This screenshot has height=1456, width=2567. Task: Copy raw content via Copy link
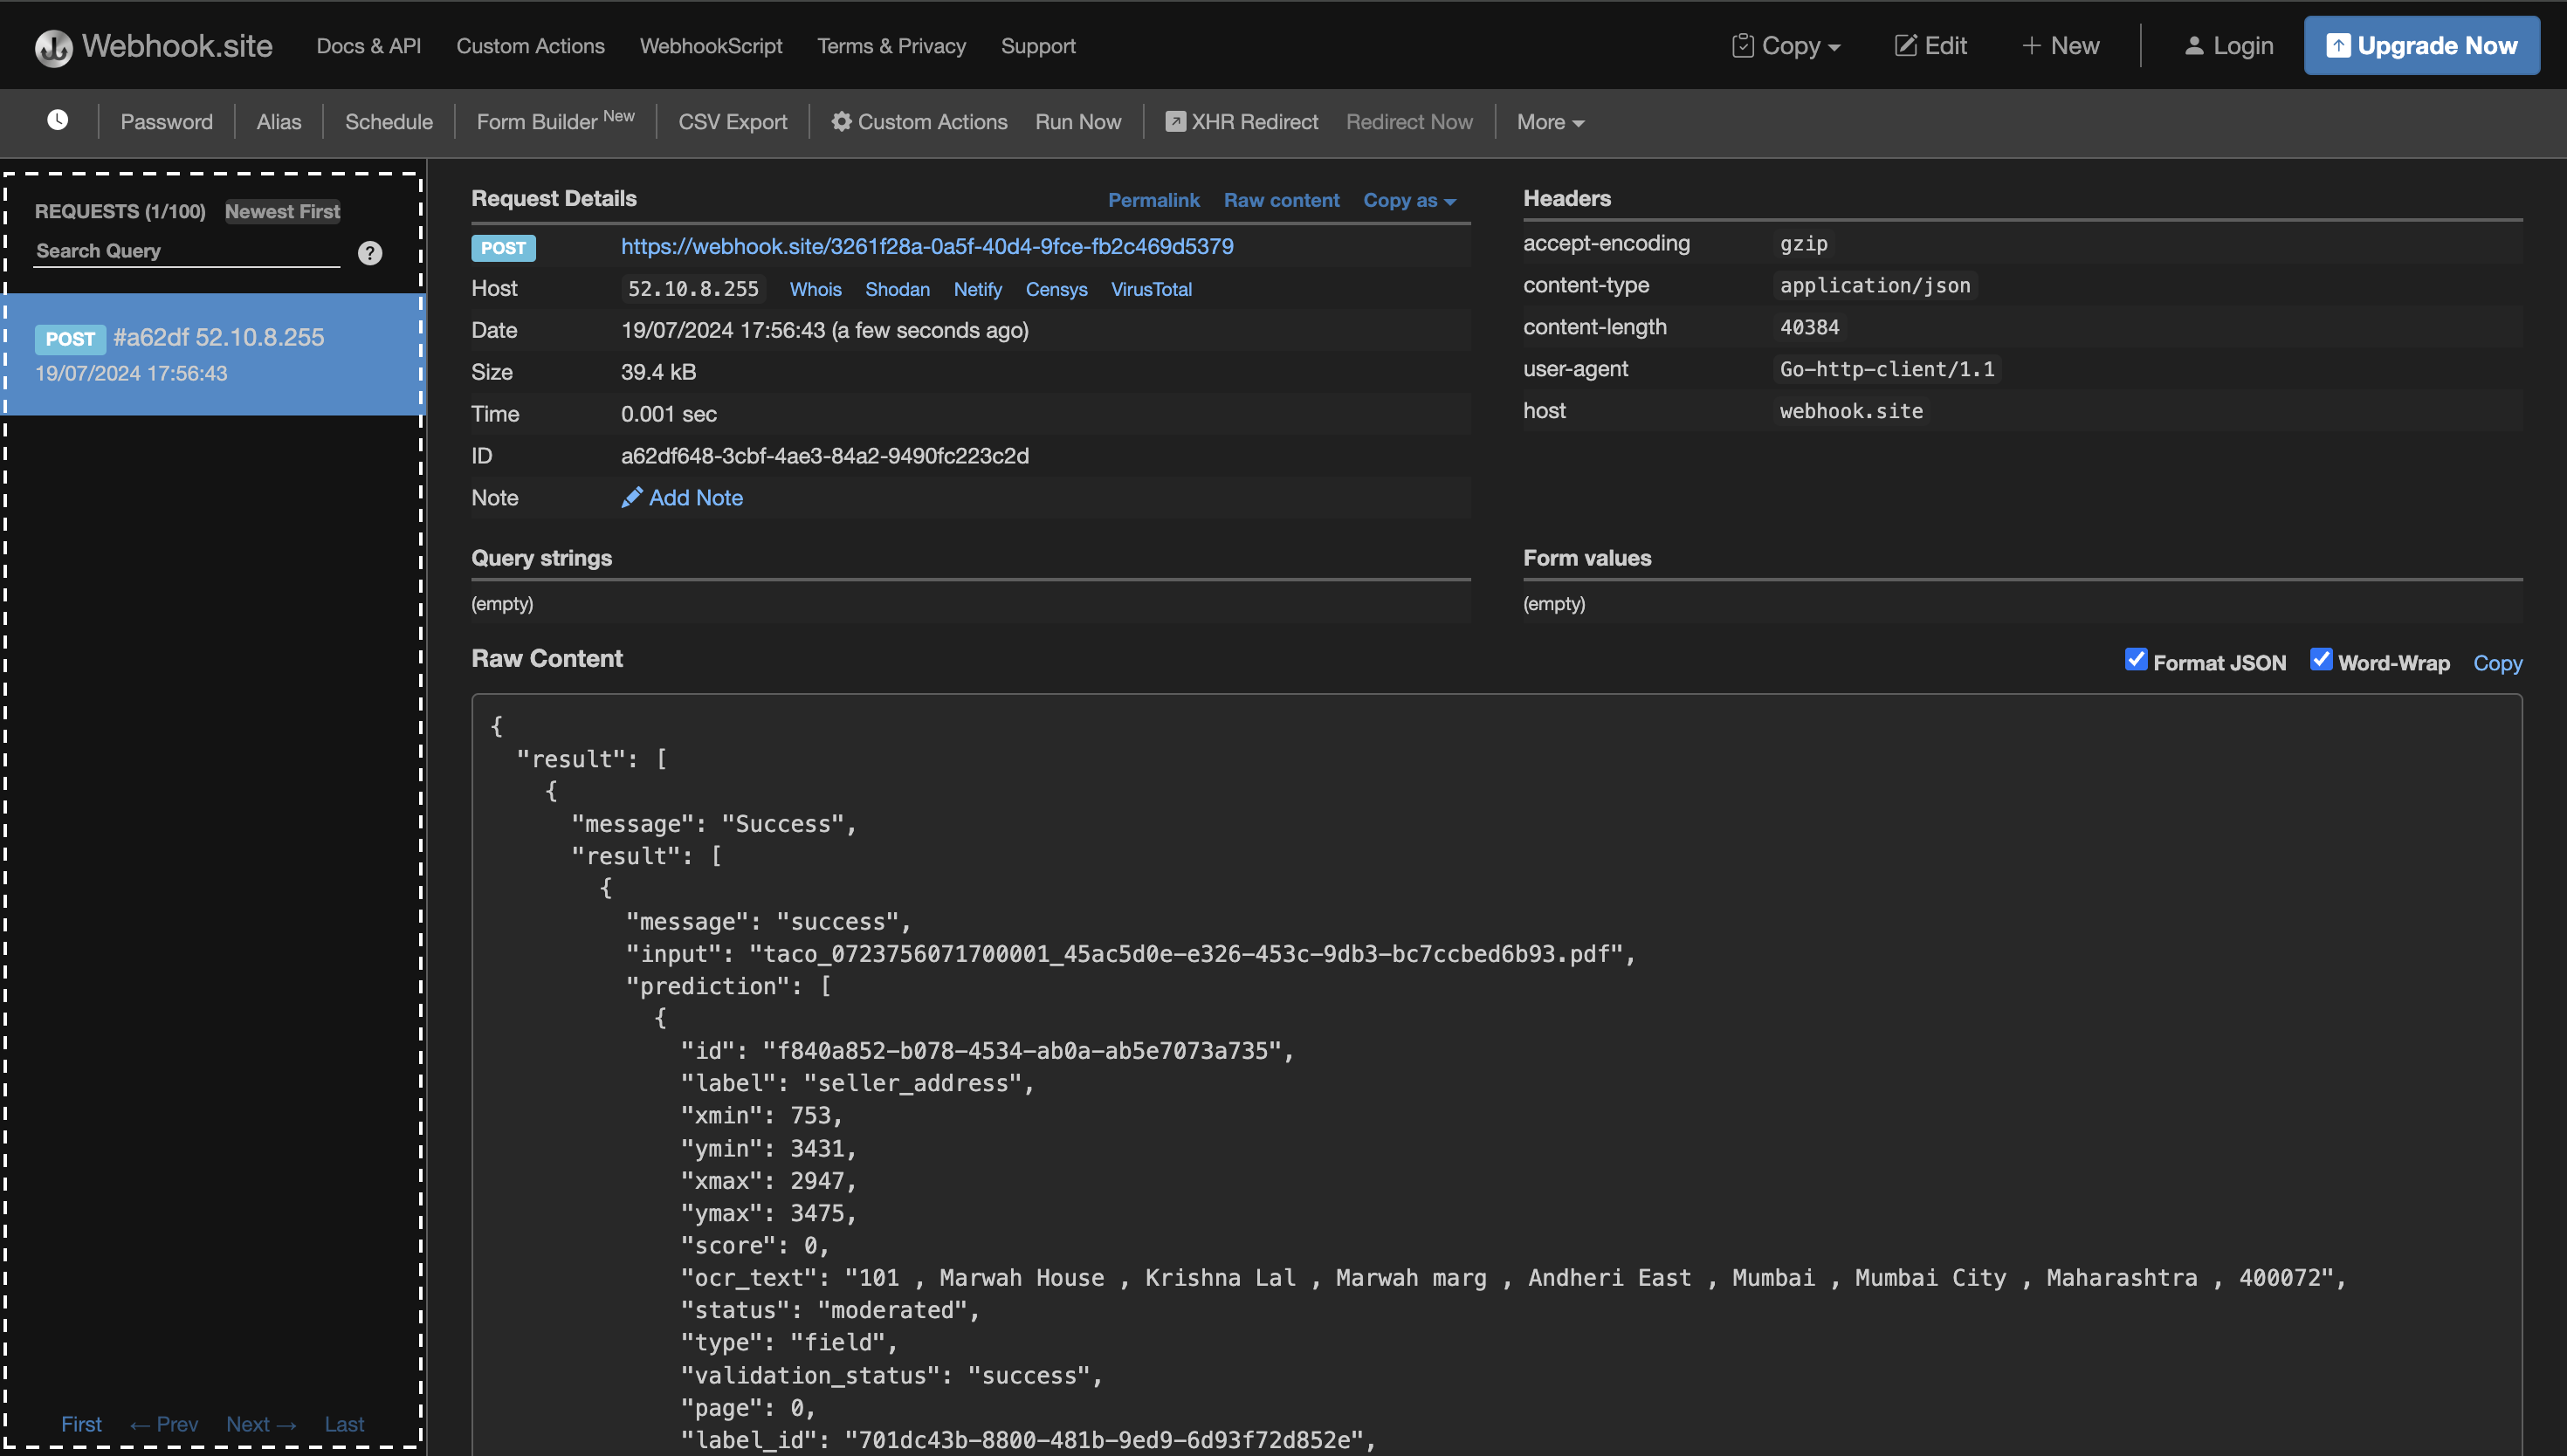(x=2498, y=663)
